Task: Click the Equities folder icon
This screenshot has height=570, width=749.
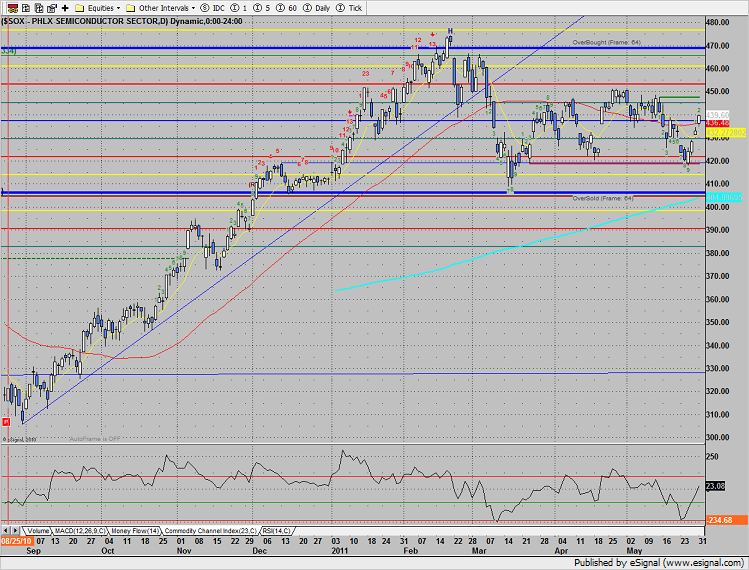Action: pyautogui.click(x=80, y=8)
